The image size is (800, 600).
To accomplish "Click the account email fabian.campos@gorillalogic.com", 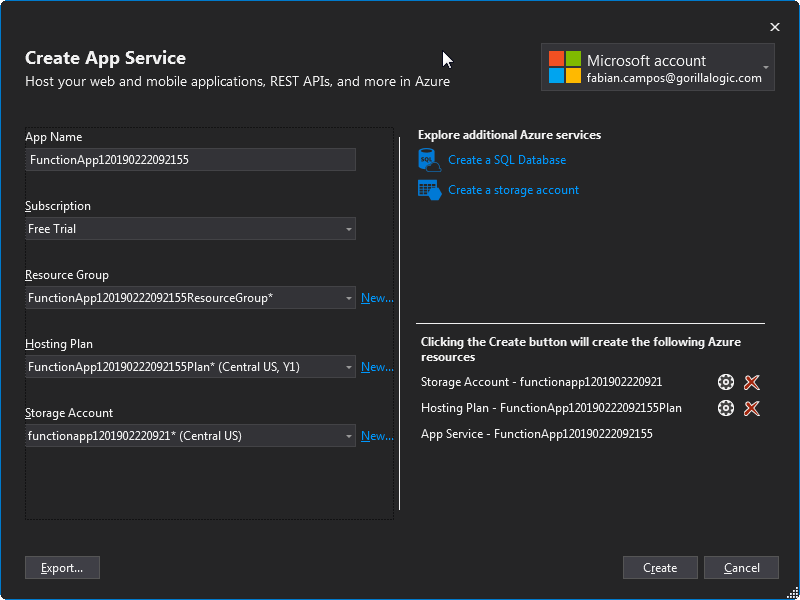I will point(674,78).
